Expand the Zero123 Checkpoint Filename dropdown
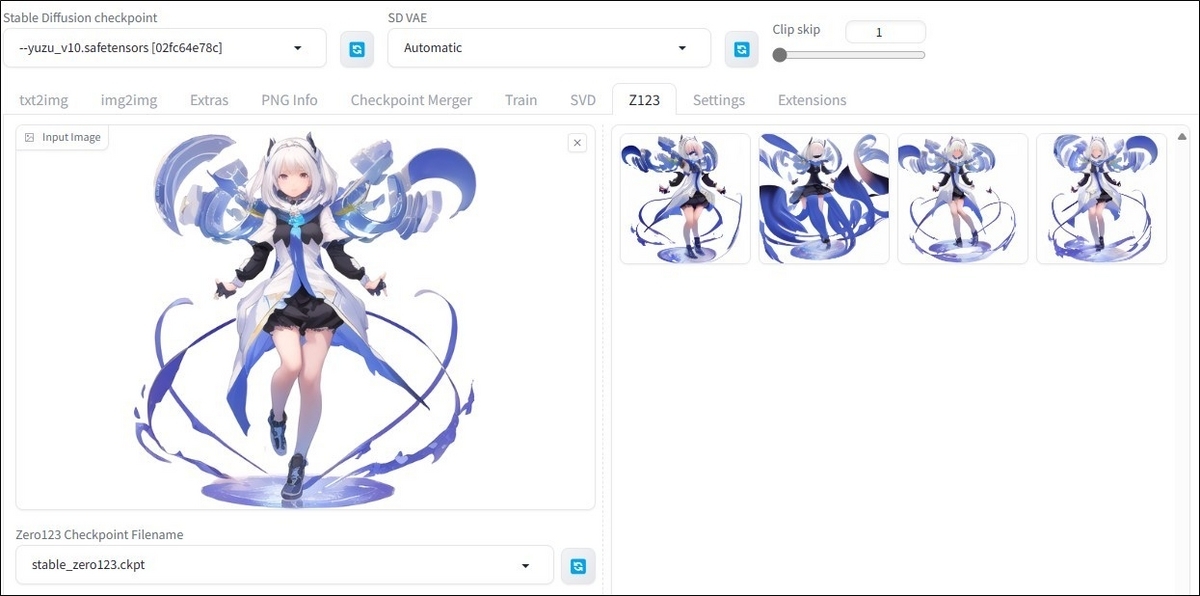The height and width of the screenshot is (596, 1200). tap(285, 565)
